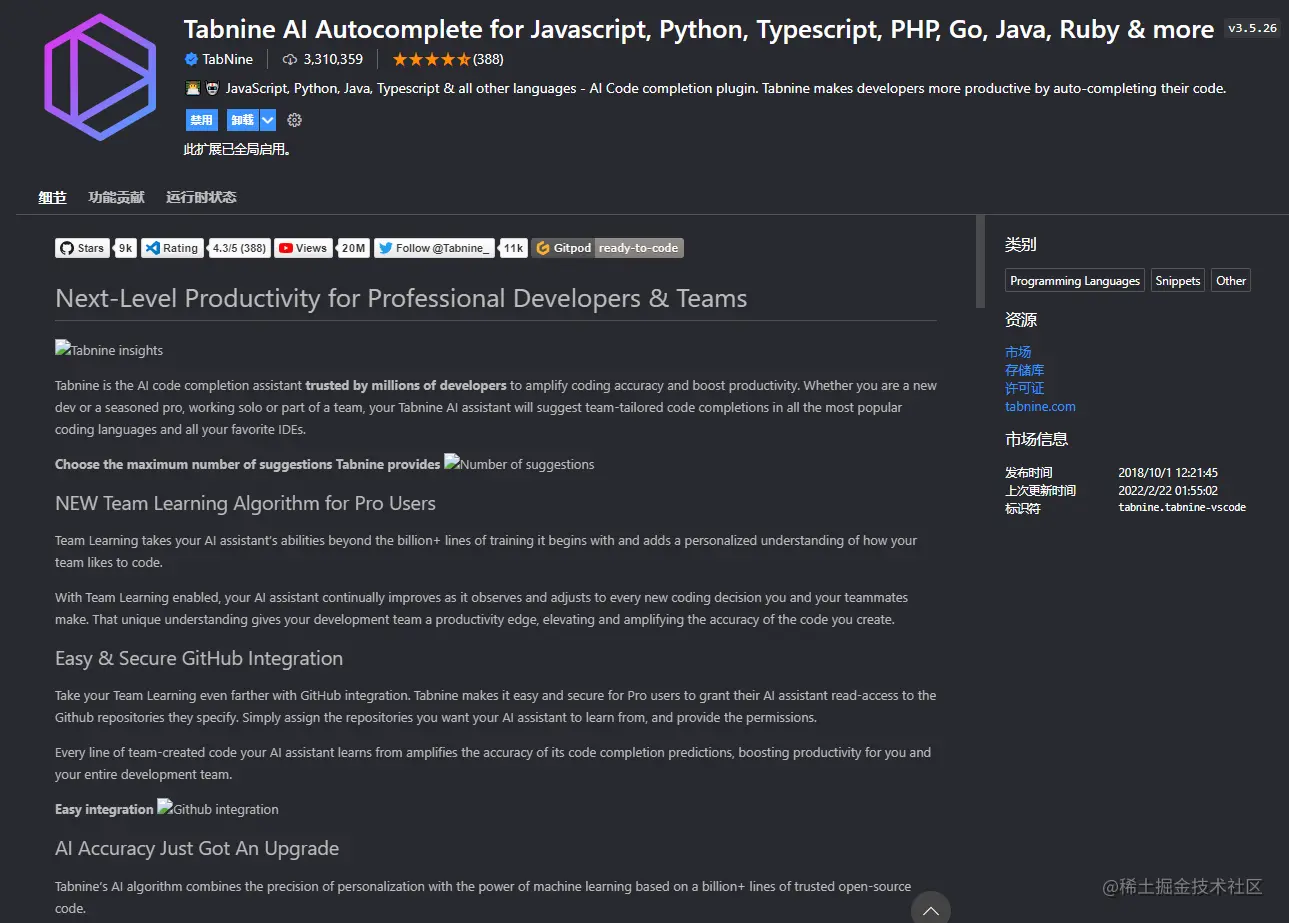1289x923 pixels.
Task: Open the tabnine.com link
Action: [x=1040, y=406]
